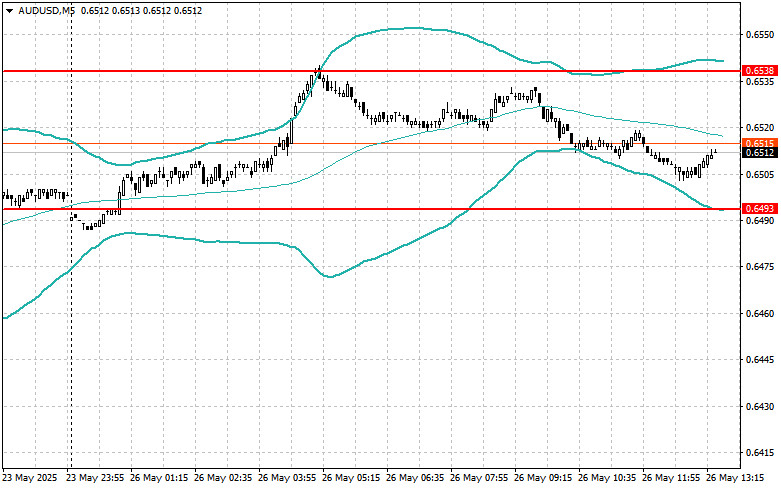This screenshot has height=489, width=781.
Task: Click the 0.6430 price scale value
Action: click(760, 407)
